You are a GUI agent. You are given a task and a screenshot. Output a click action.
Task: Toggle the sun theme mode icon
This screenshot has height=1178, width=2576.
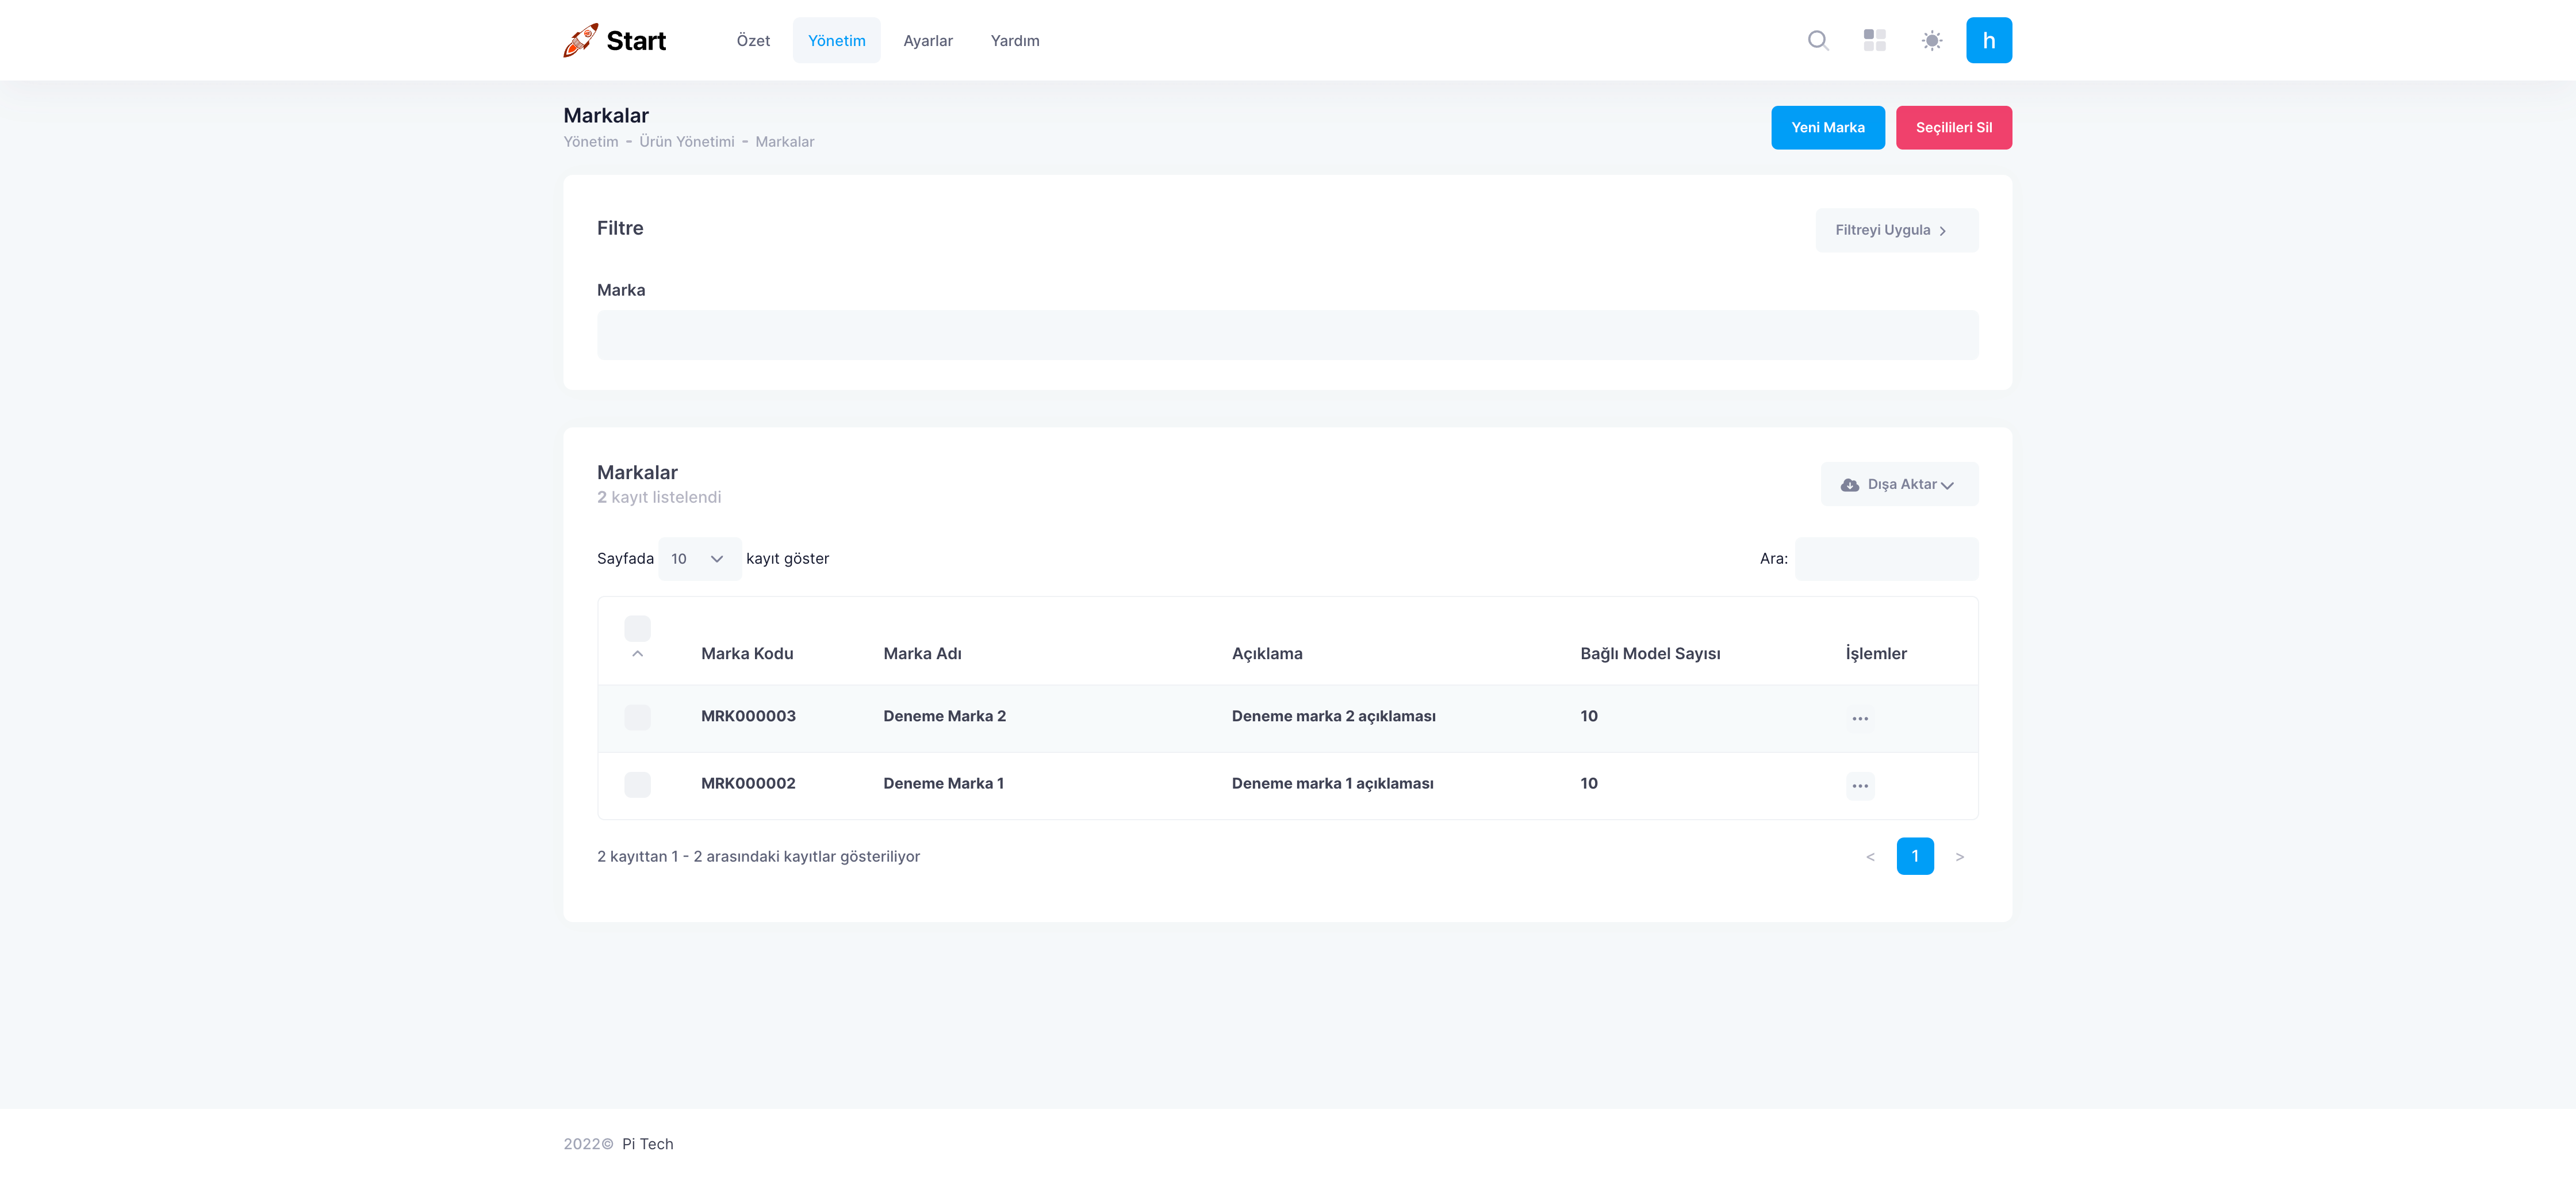tap(1931, 41)
